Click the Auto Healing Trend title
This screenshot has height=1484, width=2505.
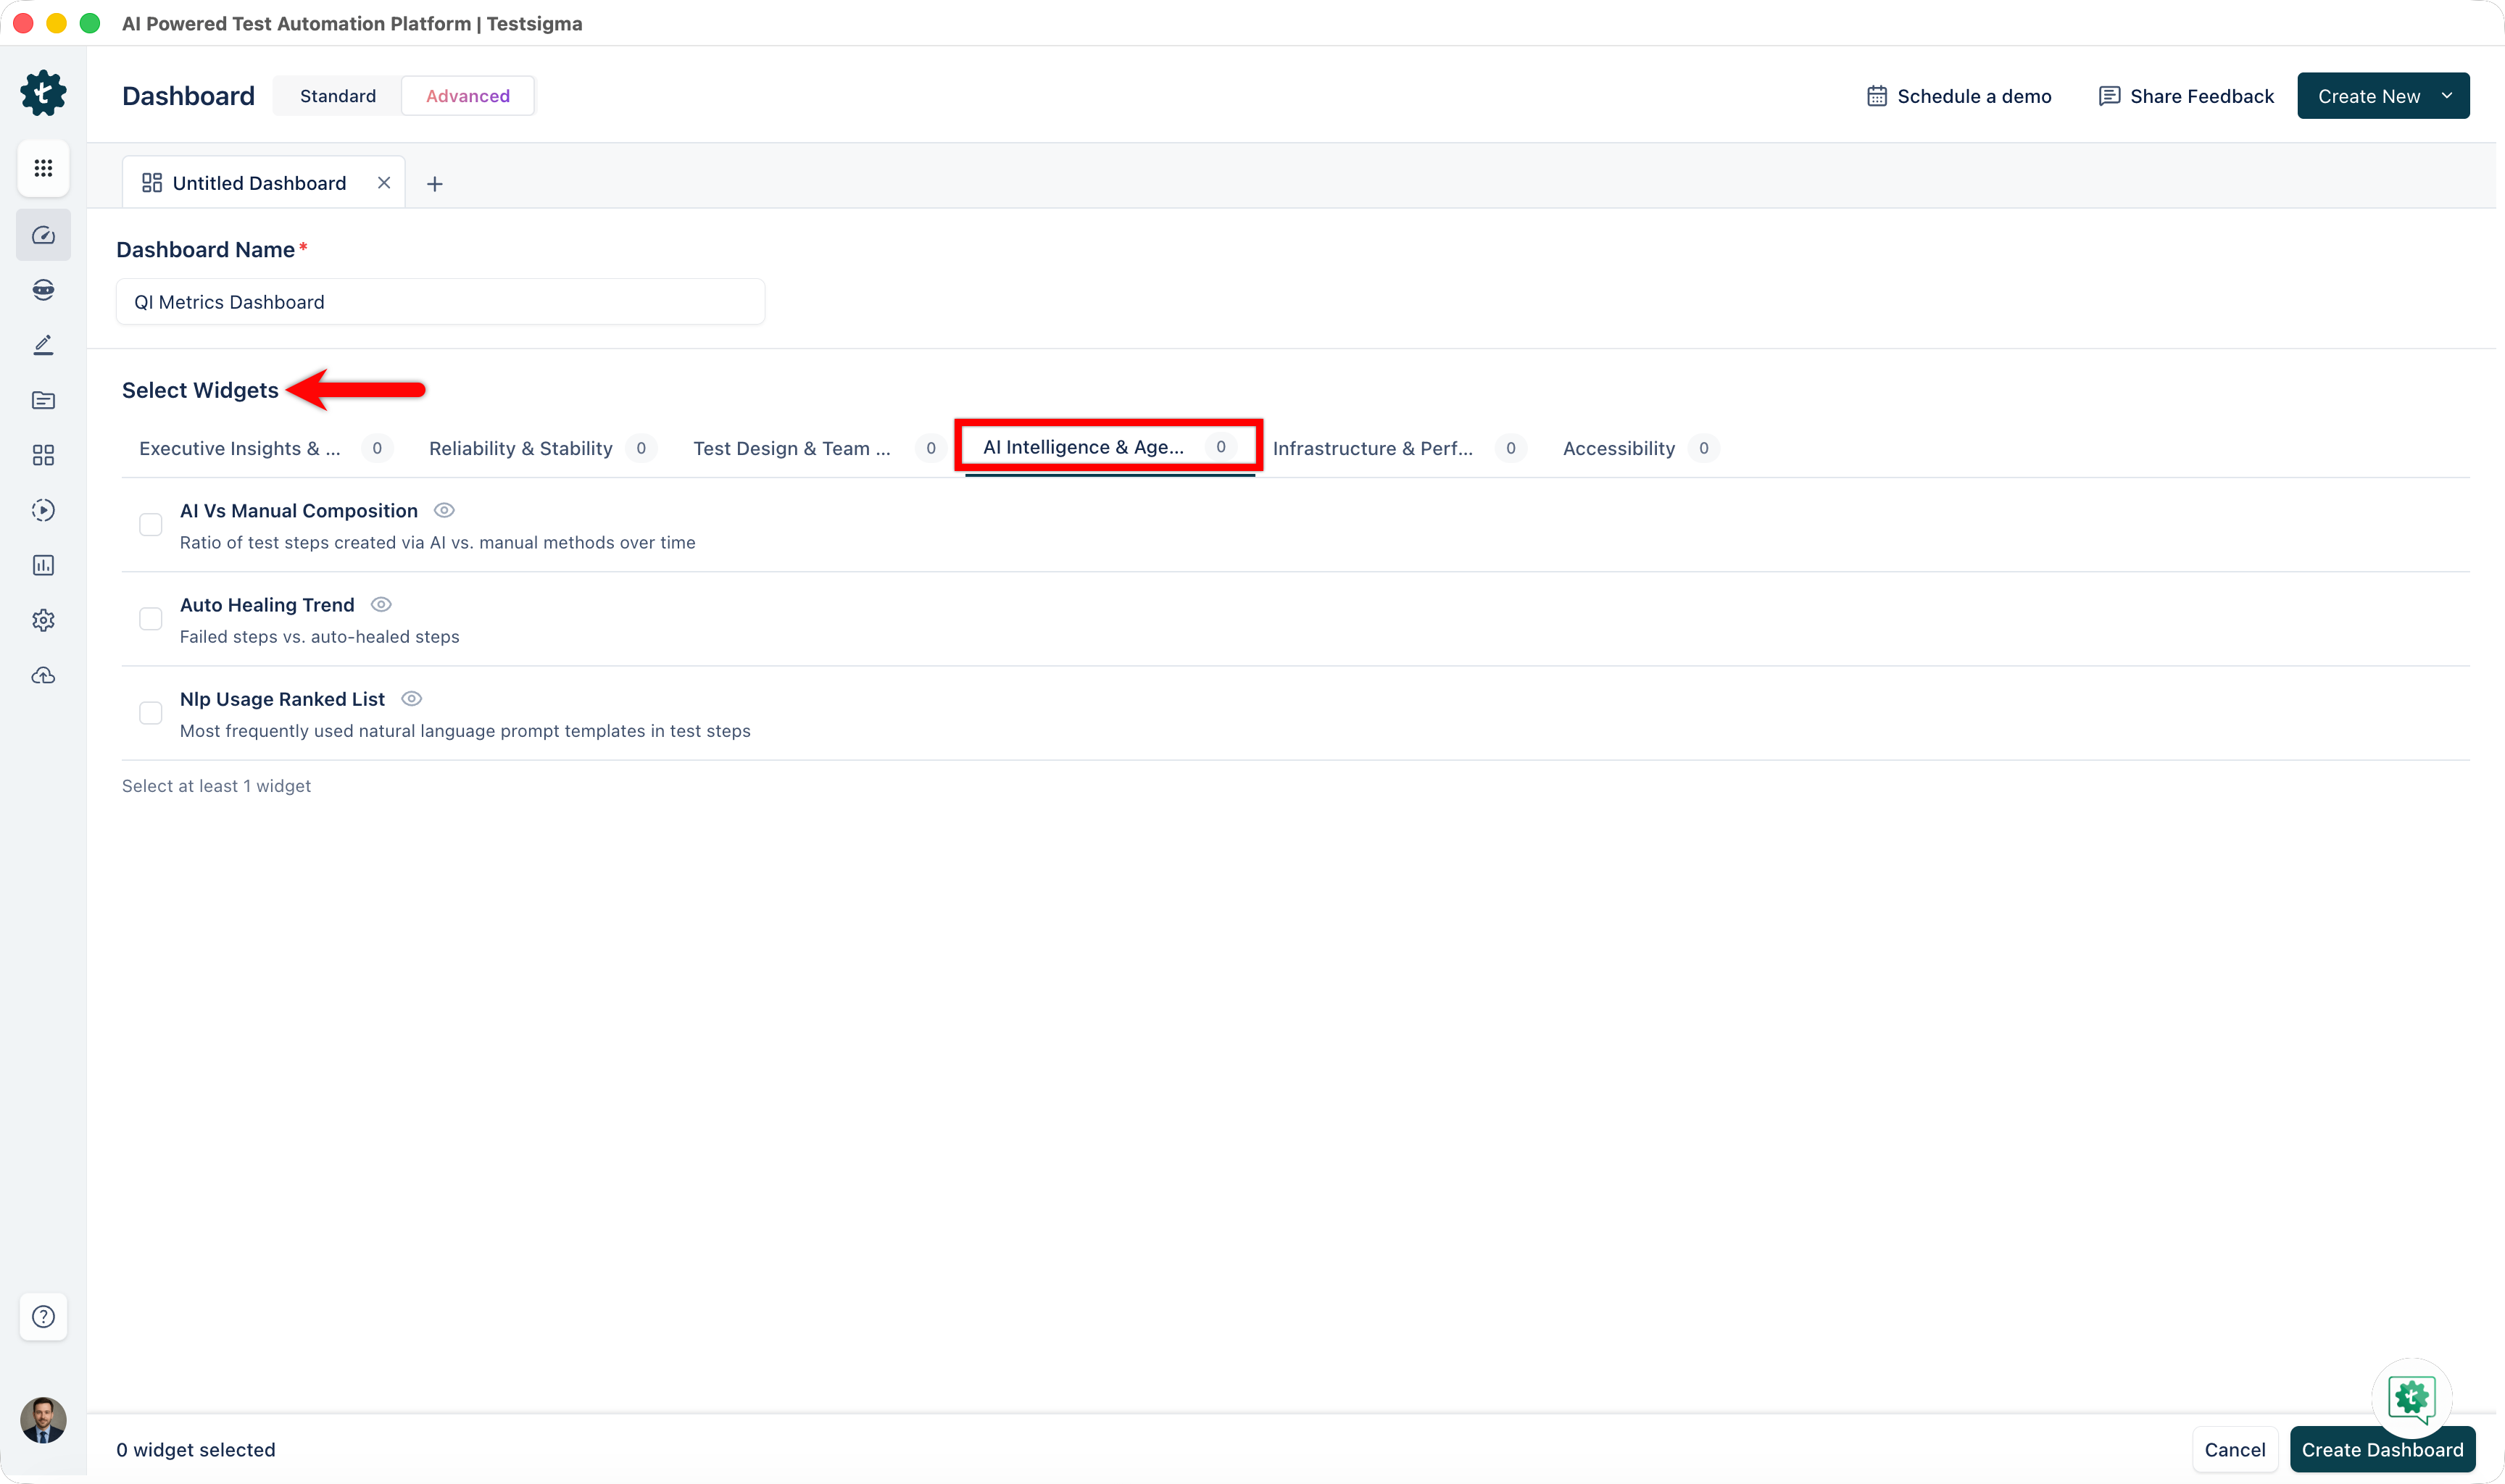point(267,604)
